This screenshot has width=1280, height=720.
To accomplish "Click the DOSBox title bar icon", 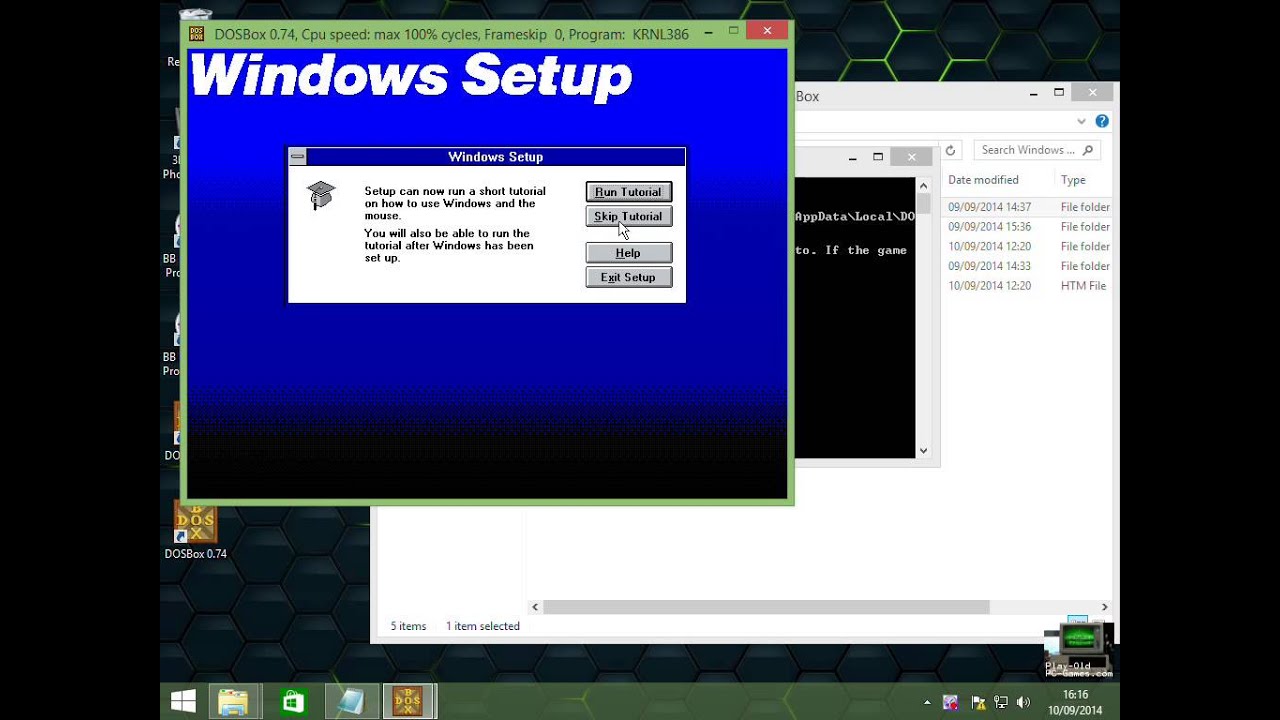I will pos(197,34).
